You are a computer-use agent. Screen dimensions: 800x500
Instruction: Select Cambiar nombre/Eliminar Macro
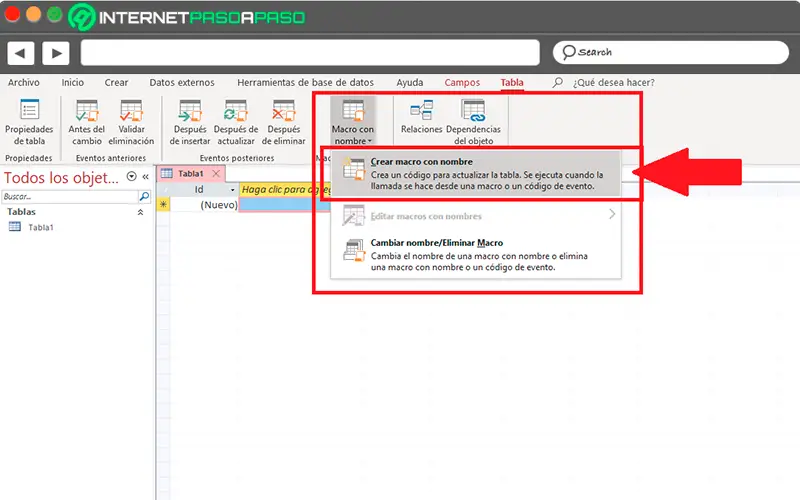pos(476,254)
